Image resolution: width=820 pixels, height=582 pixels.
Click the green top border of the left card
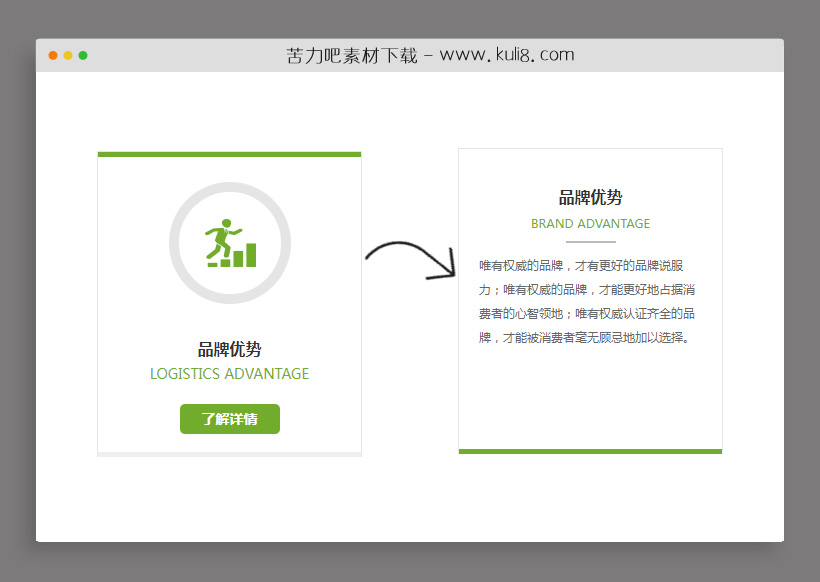tap(229, 153)
